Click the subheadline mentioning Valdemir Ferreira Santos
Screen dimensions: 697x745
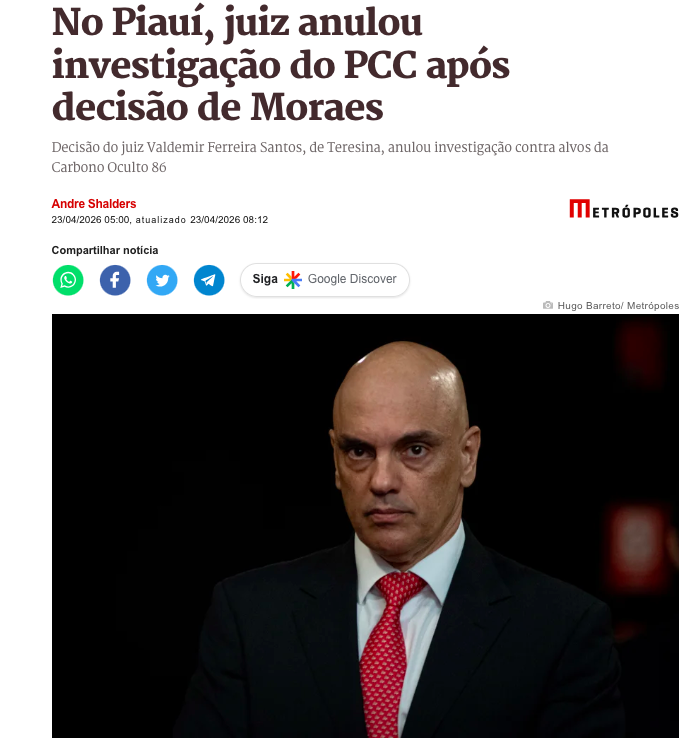(330, 157)
